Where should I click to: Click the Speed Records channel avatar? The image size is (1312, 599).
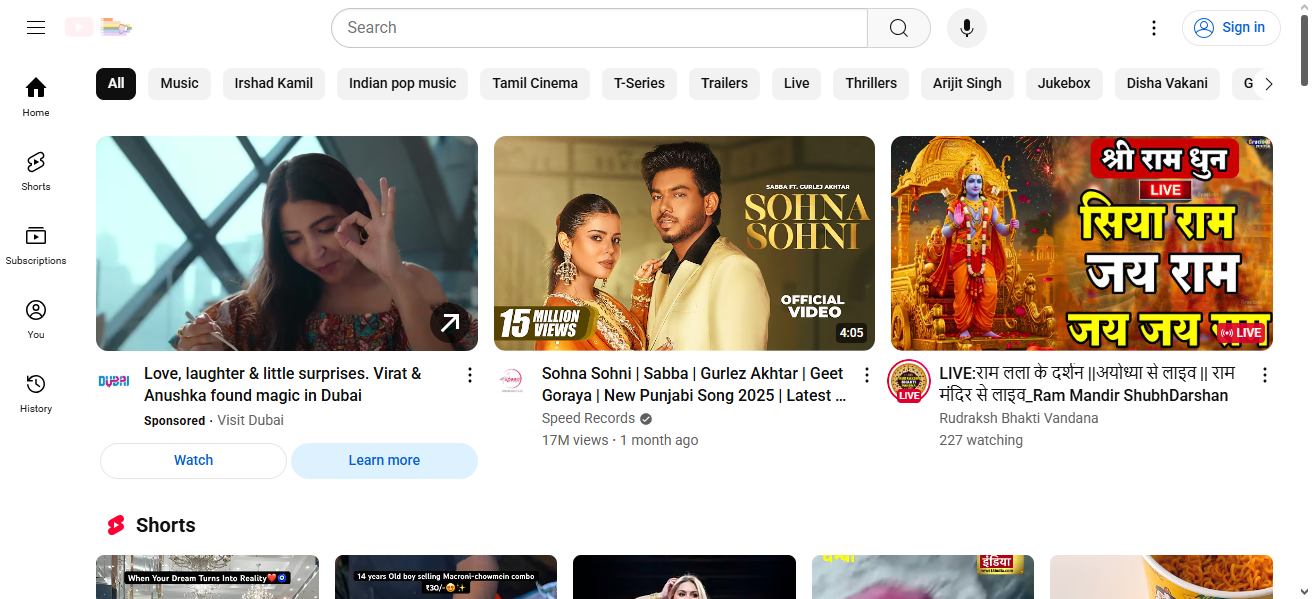click(x=511, y=381)
